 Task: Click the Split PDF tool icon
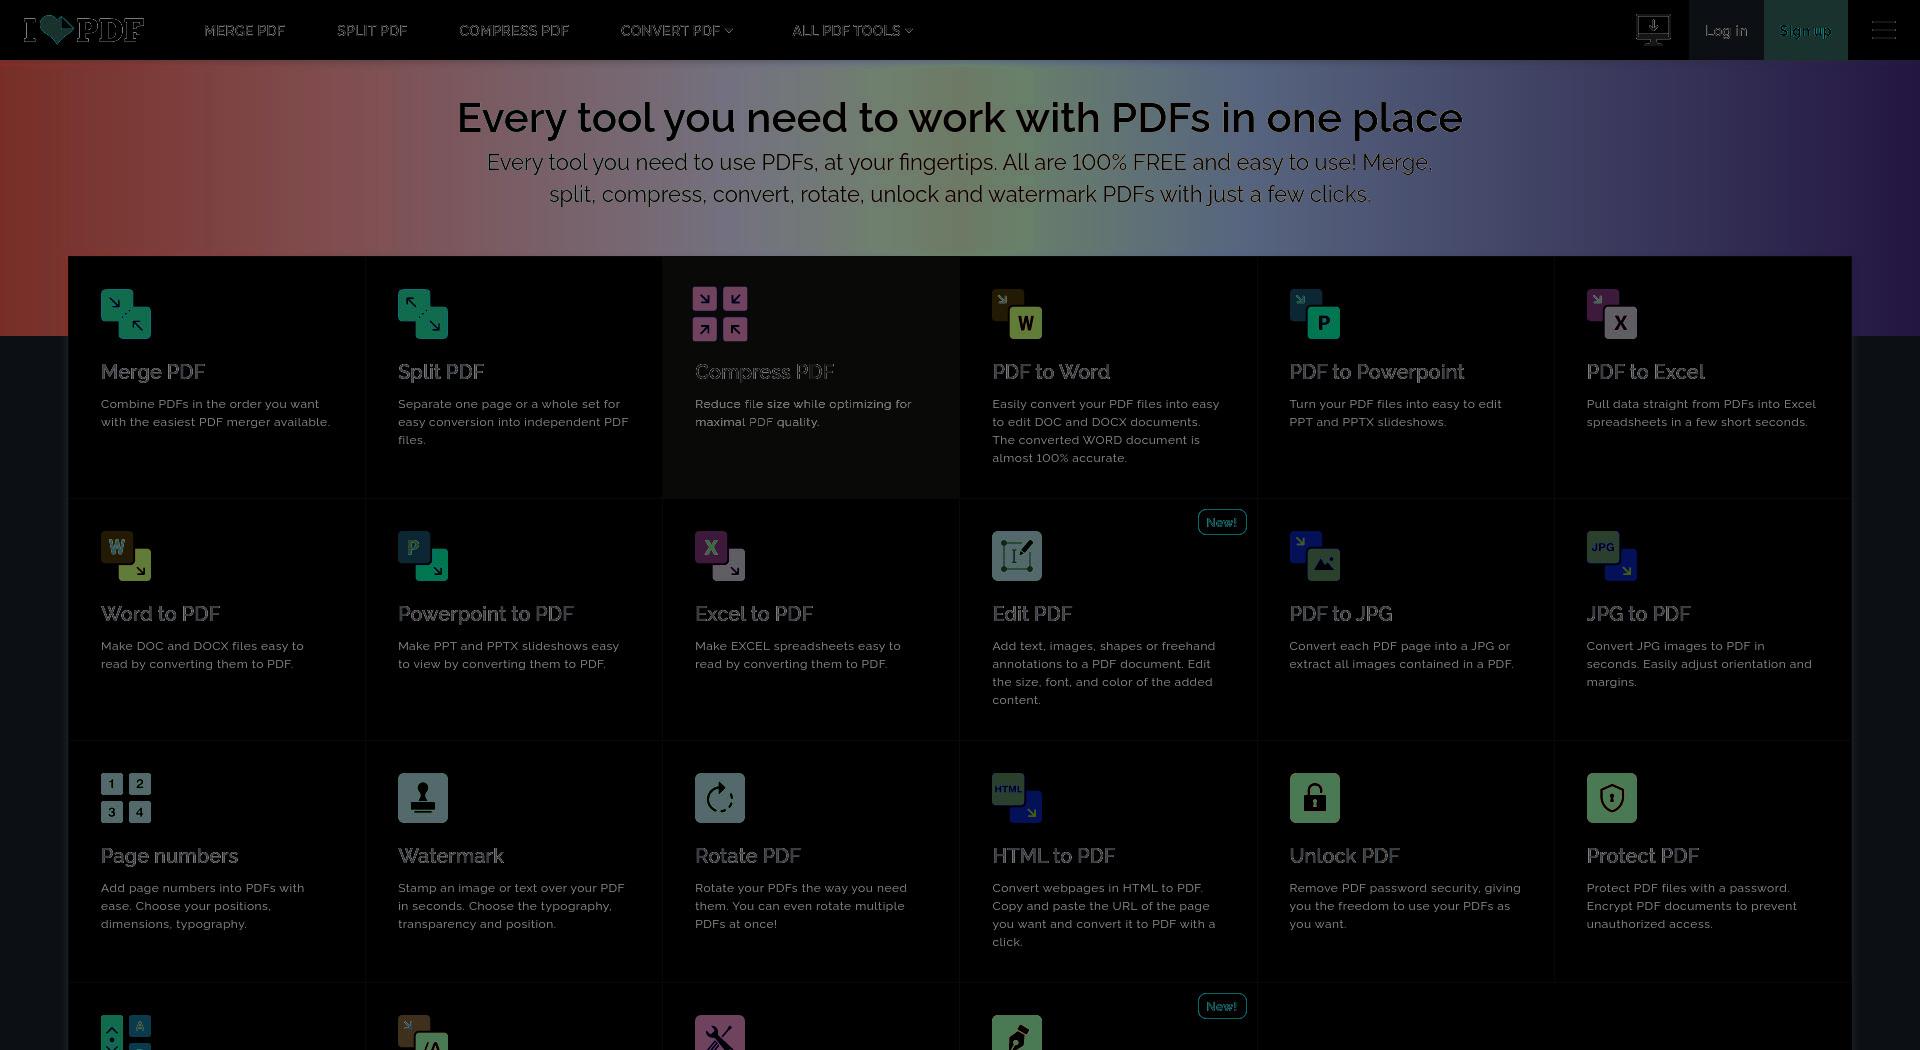pyautogui.click(x=423, y=314)
